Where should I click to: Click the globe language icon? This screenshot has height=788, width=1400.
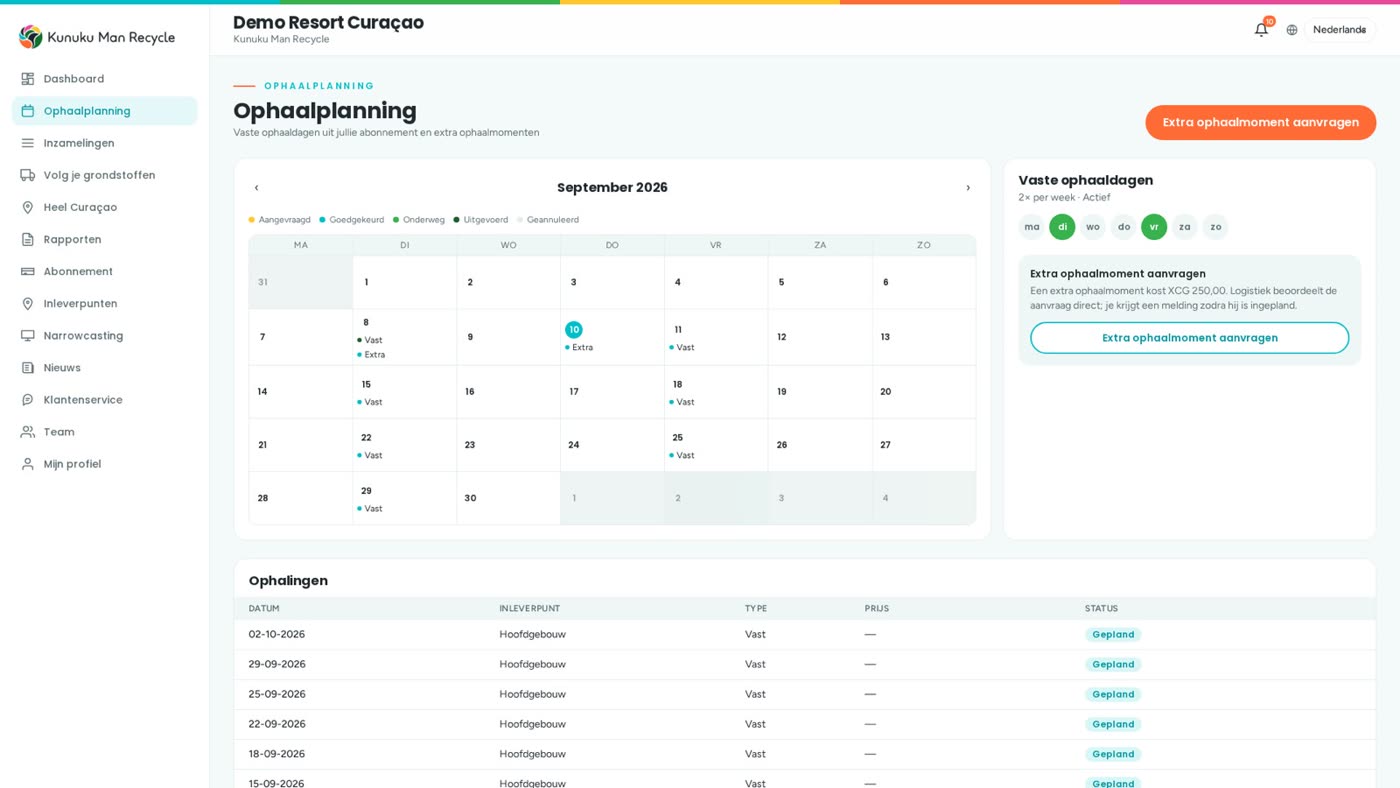pos(1292,30)
